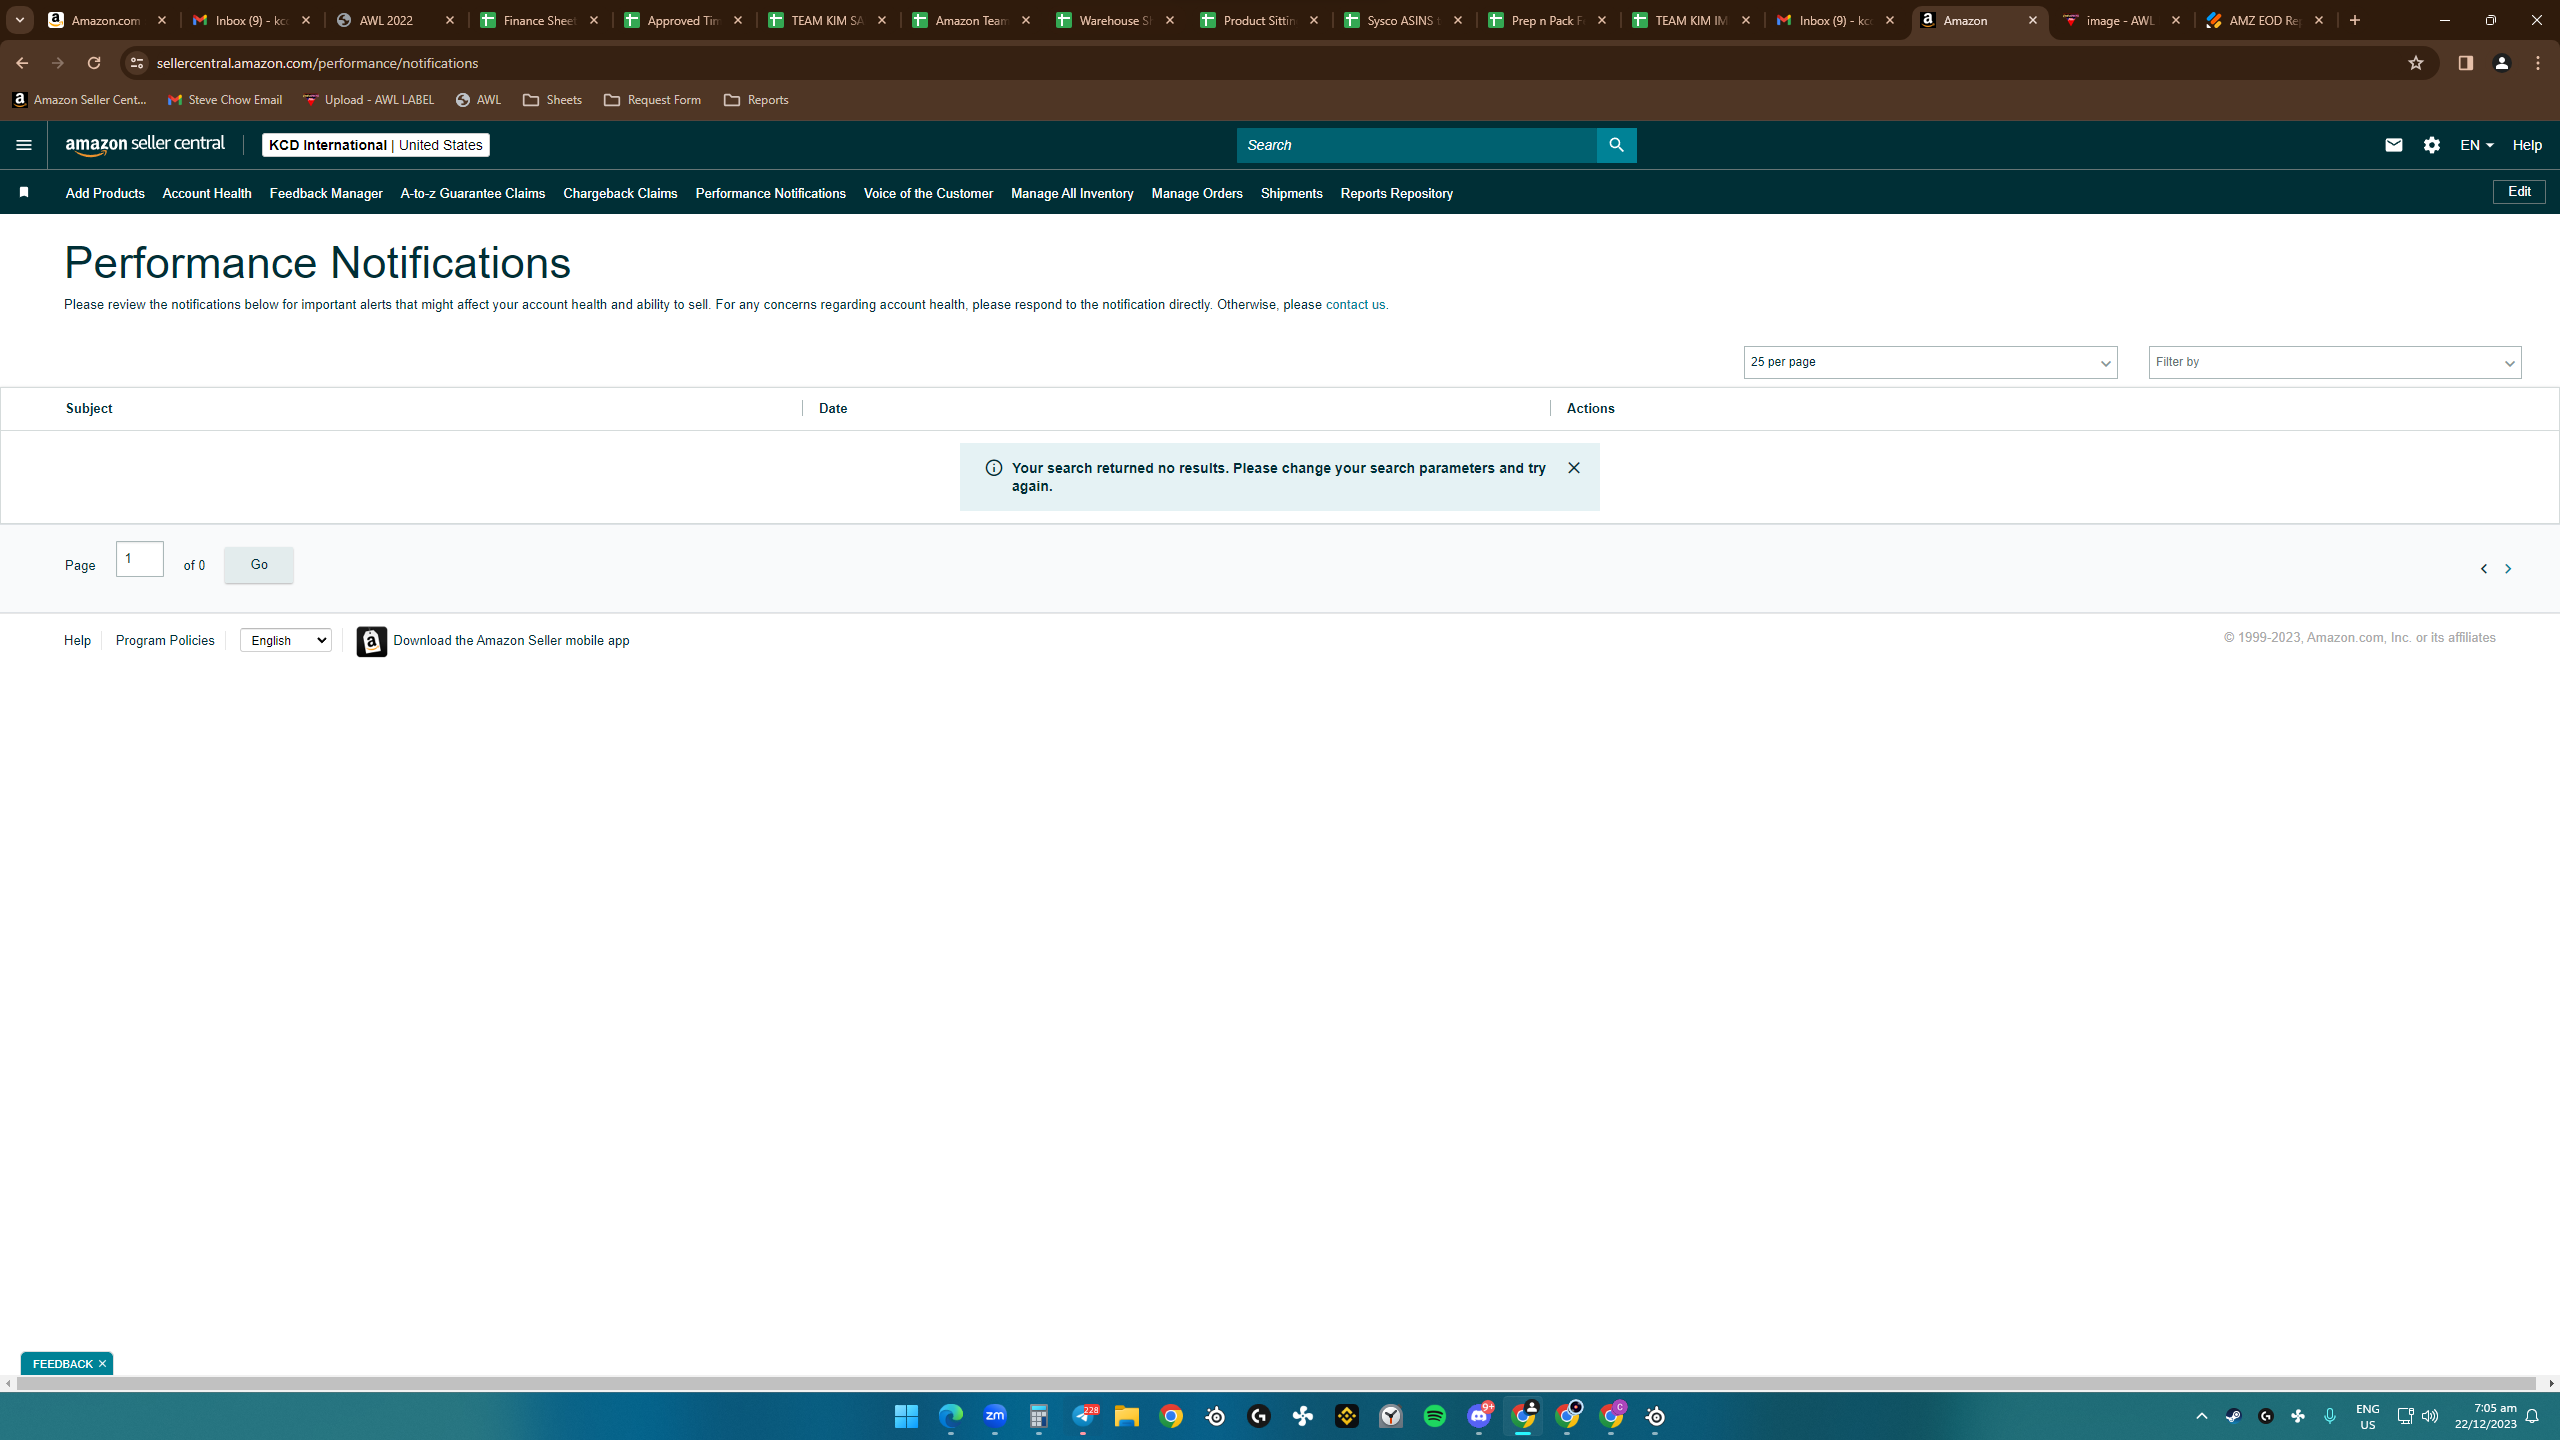Open Zoom from the taskbar

click(994, 1416)
